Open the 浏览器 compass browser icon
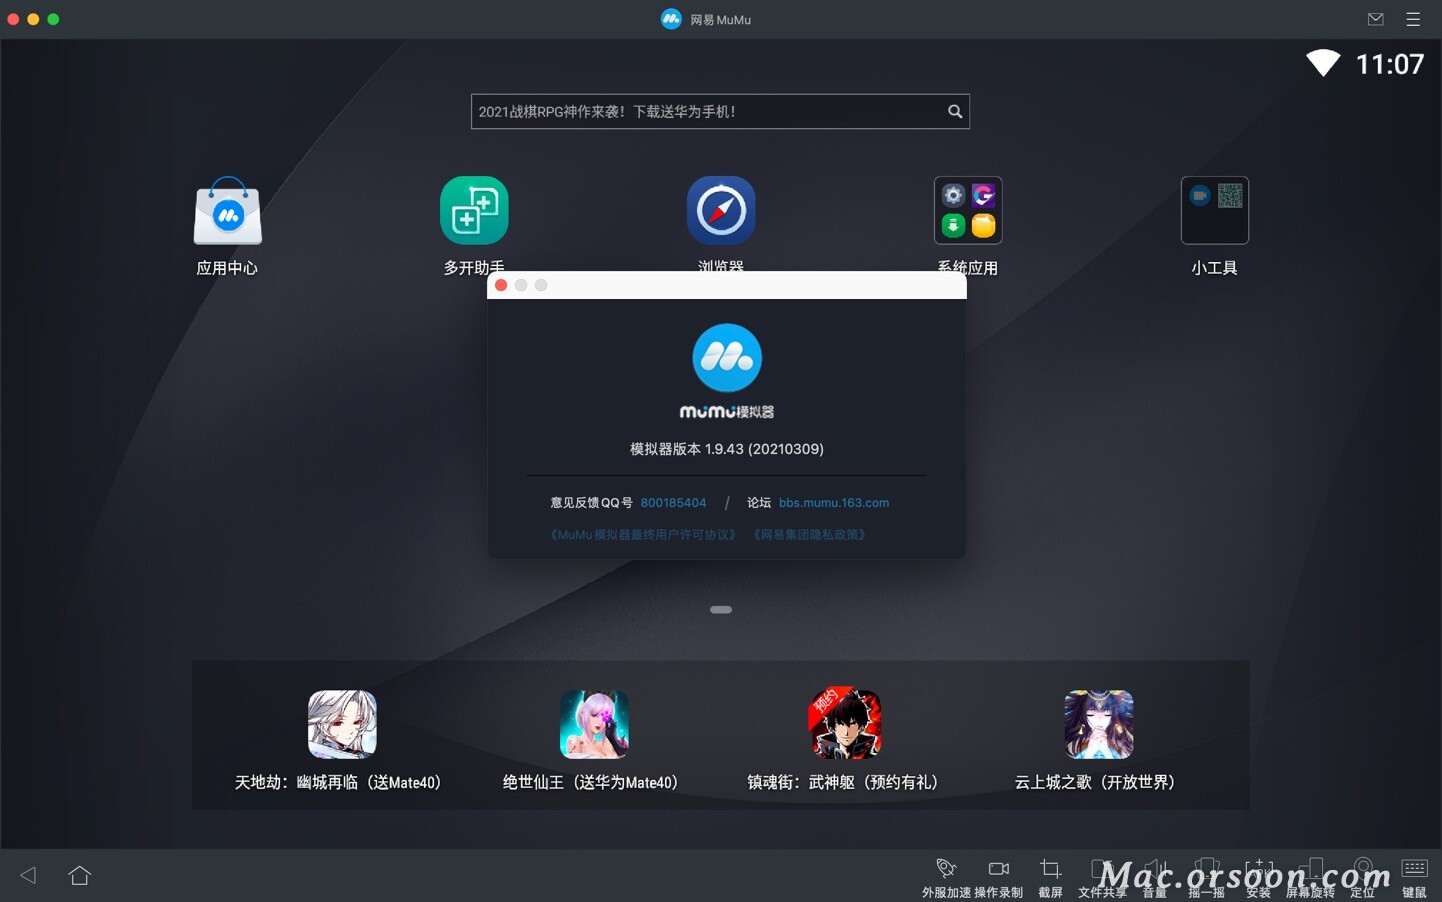The image size is (1442, 902). point(721,211)
